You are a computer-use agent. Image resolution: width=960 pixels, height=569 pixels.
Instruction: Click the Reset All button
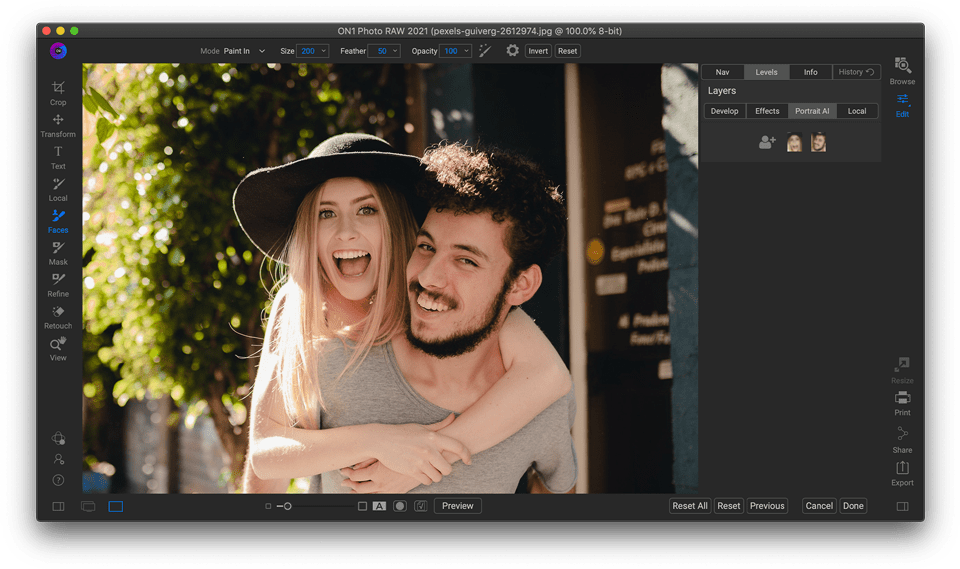tap(690, 506)
